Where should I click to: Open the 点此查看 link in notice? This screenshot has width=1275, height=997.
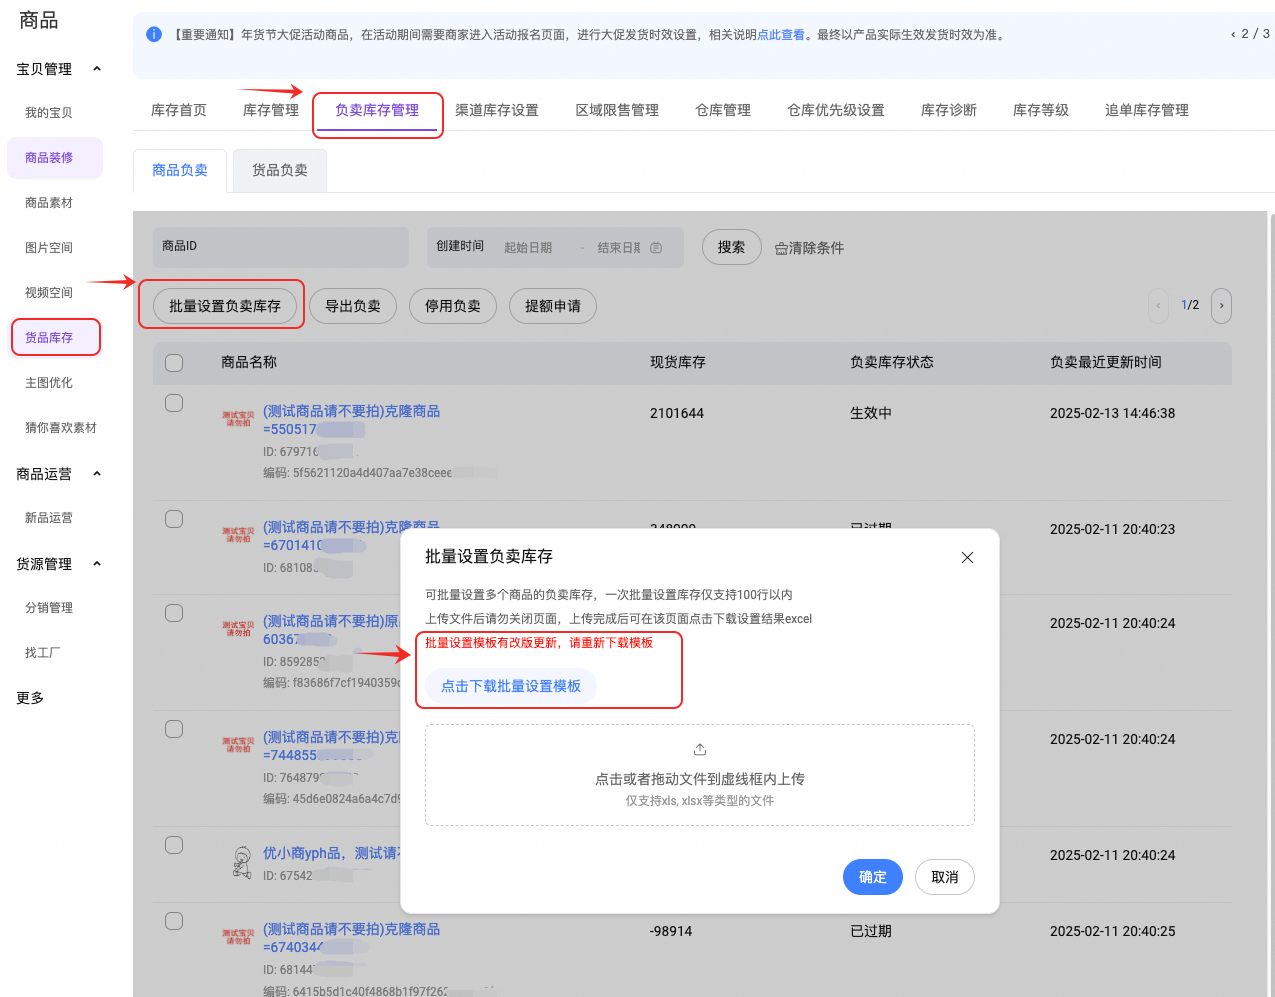(x=781, y=34)
